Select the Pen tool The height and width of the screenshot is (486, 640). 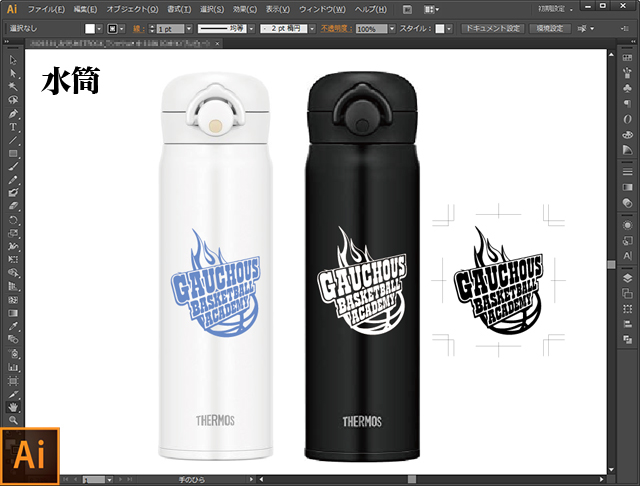coord(13,113)
